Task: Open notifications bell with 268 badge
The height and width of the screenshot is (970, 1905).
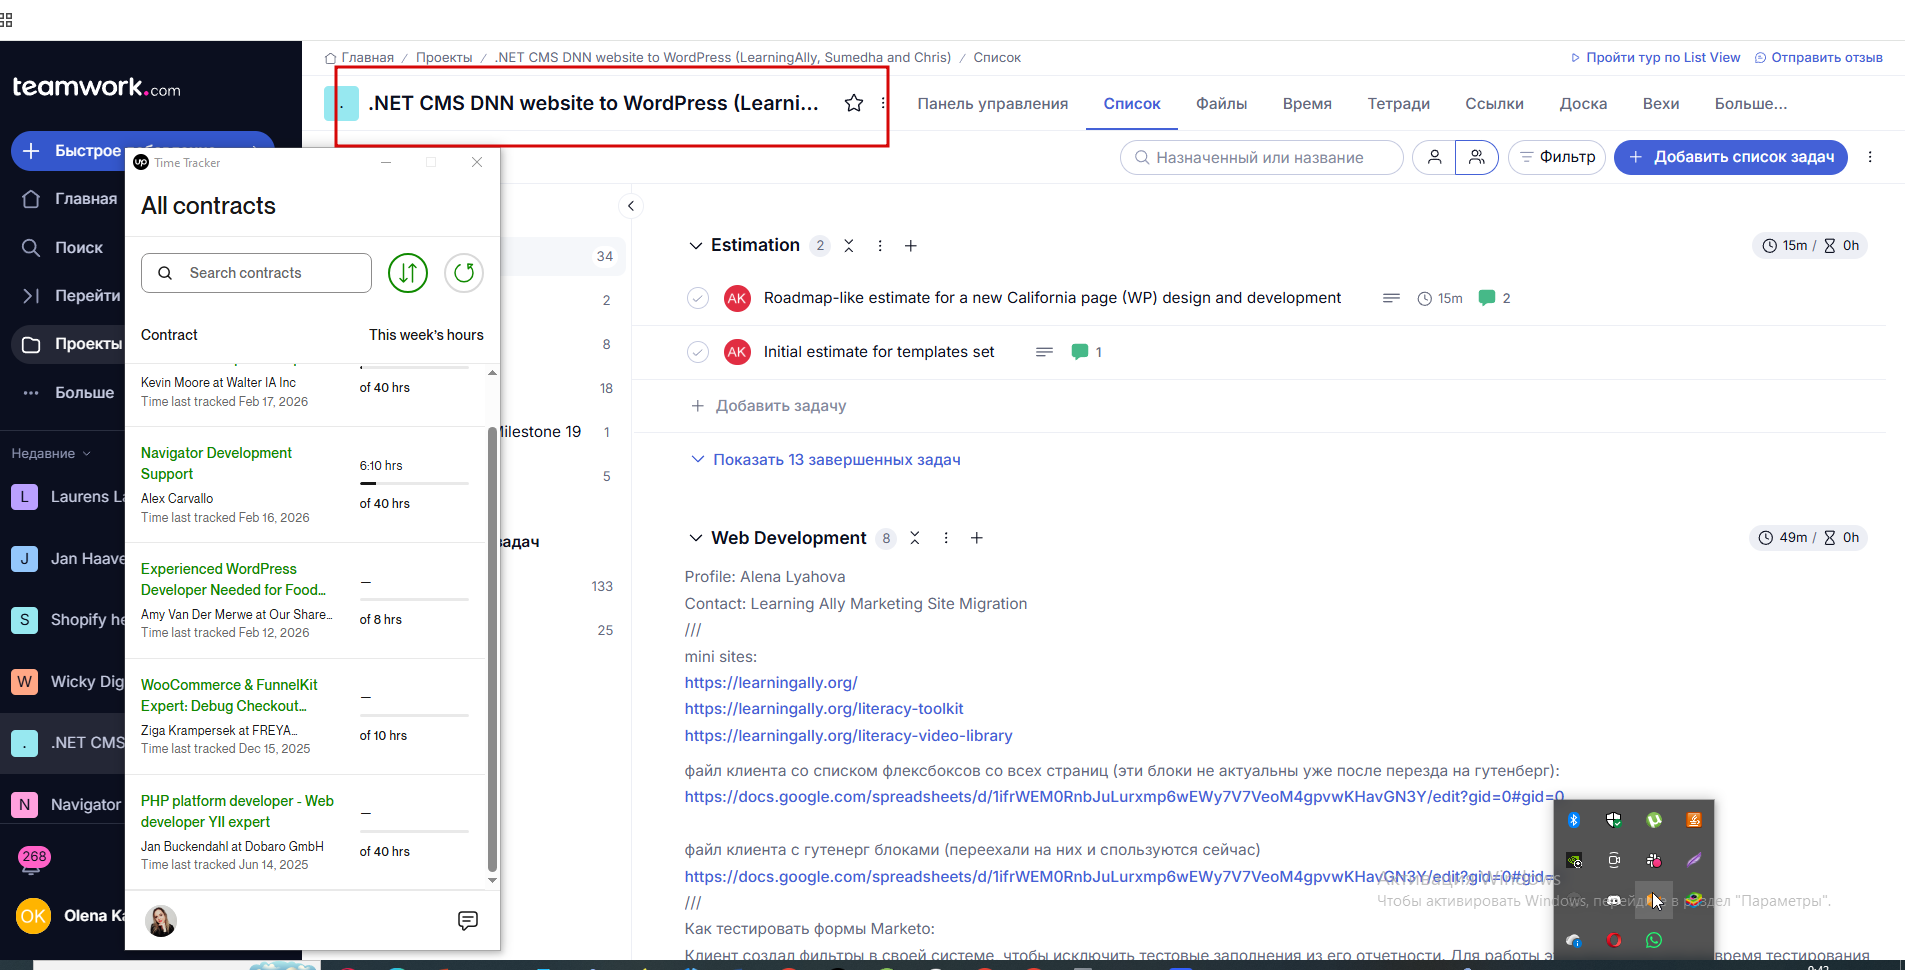Action: 33,860
